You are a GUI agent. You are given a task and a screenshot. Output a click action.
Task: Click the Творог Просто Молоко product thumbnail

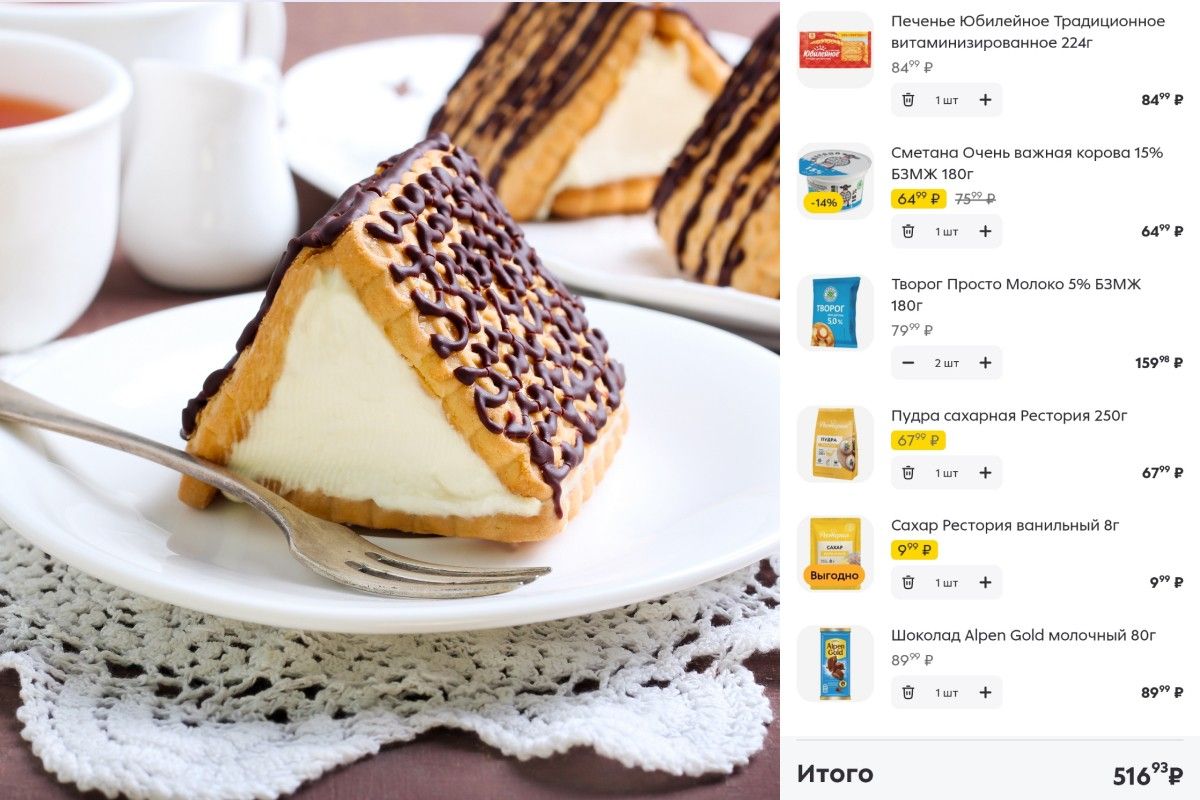(835, 312)
